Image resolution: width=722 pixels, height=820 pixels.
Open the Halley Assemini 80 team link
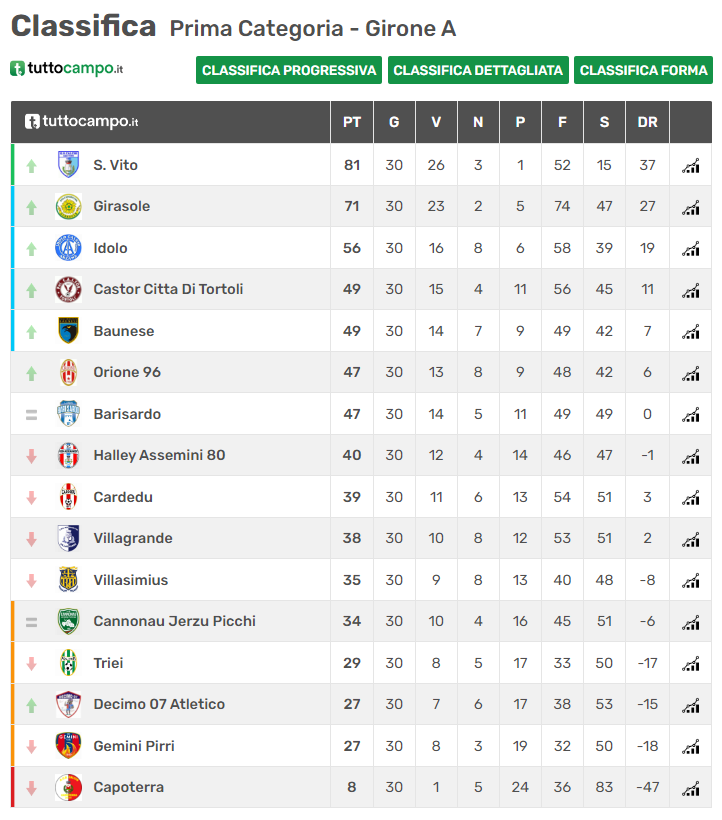point(159,455)
